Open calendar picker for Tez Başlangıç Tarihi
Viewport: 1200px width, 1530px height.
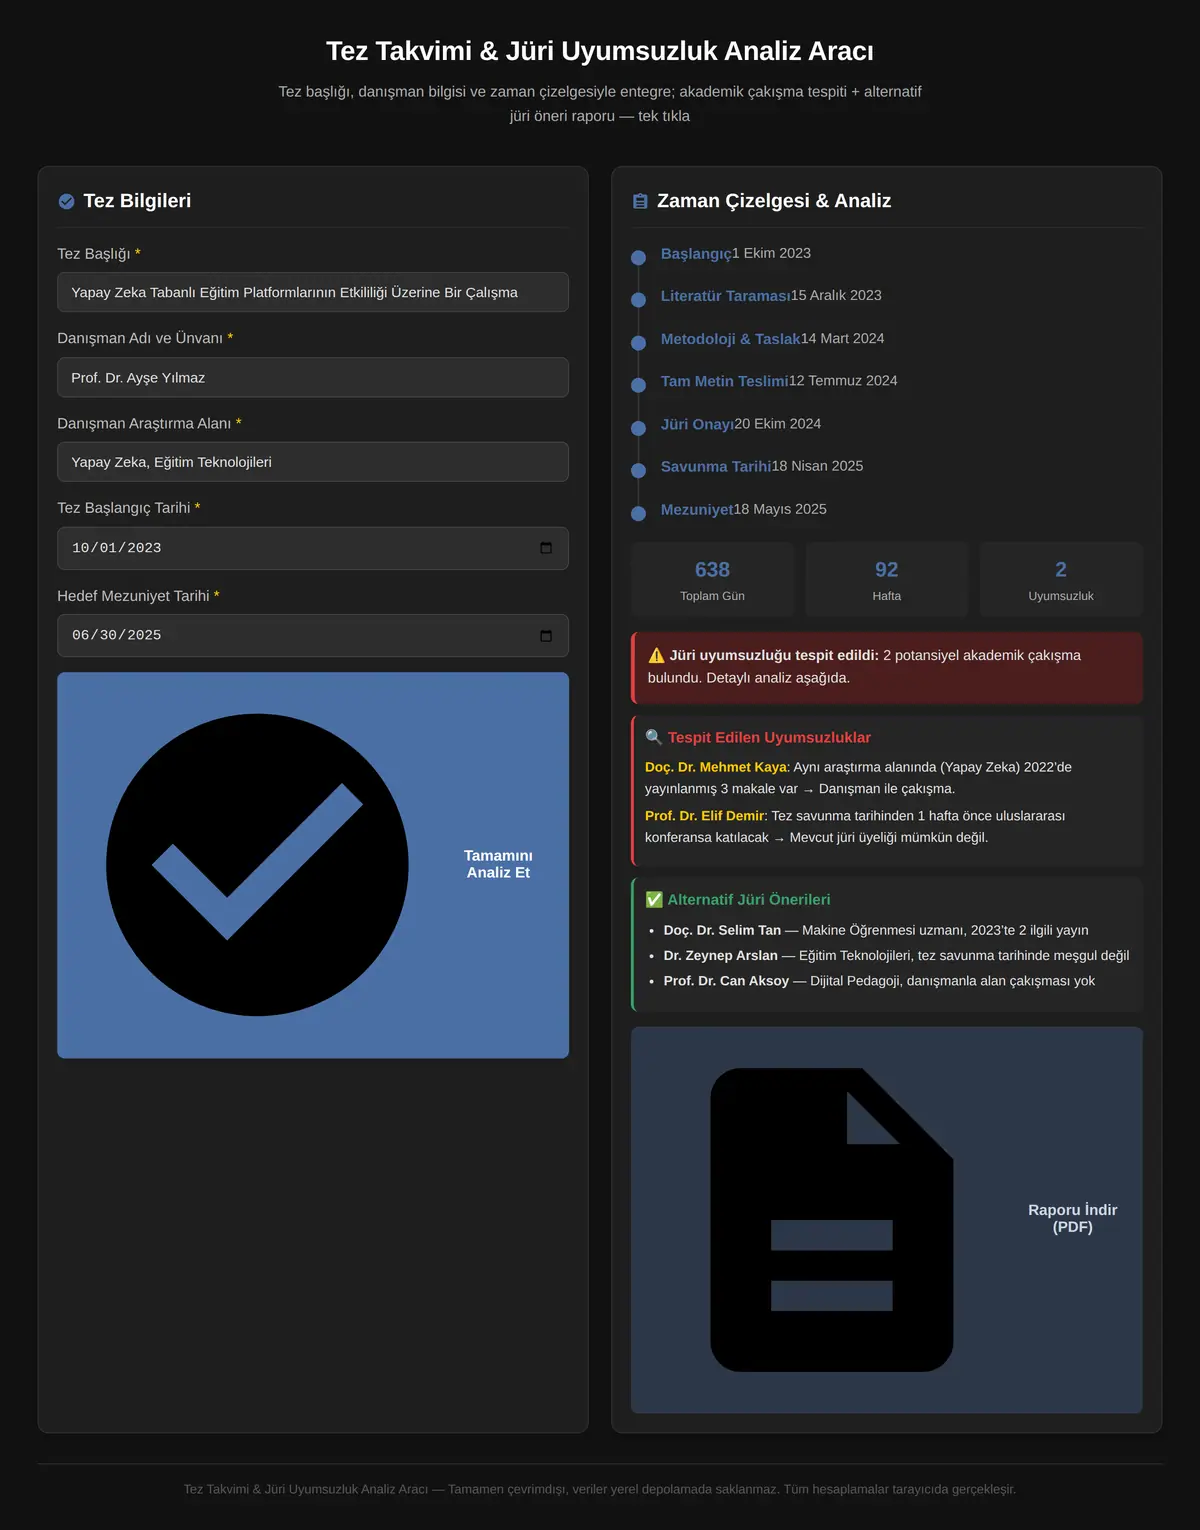(546, 548)
